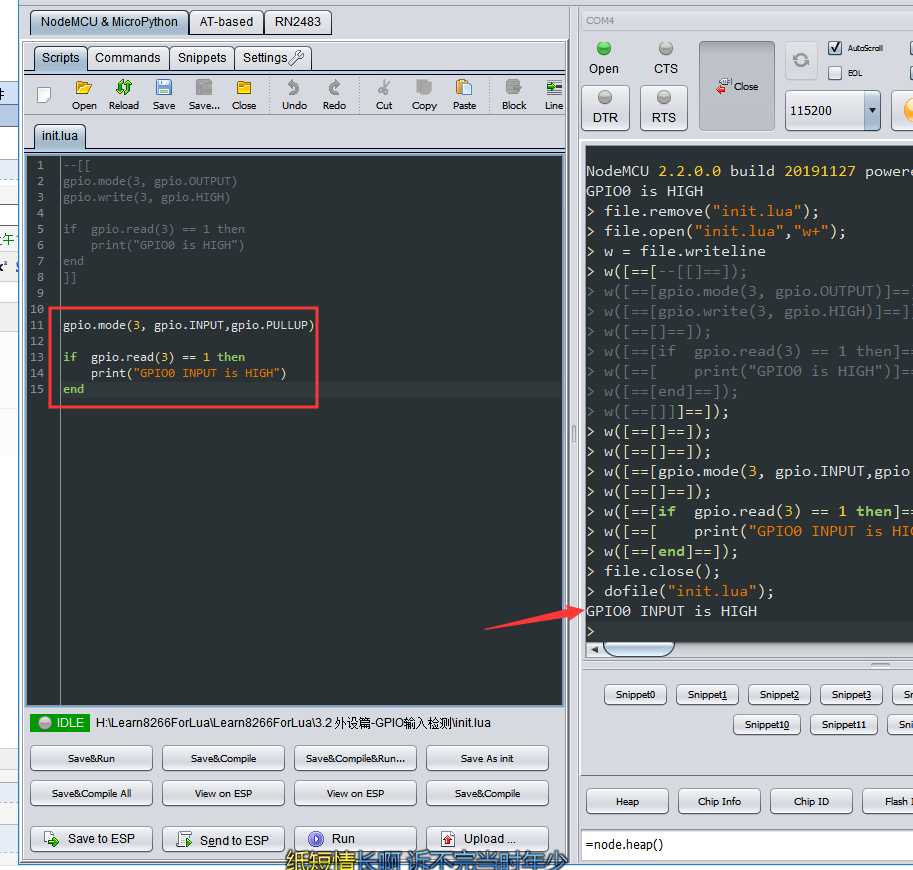Image resolution: width=913 pixels, height=870 pixels.
Task: Click the Chip Info button
Action: tap(719, 801)
